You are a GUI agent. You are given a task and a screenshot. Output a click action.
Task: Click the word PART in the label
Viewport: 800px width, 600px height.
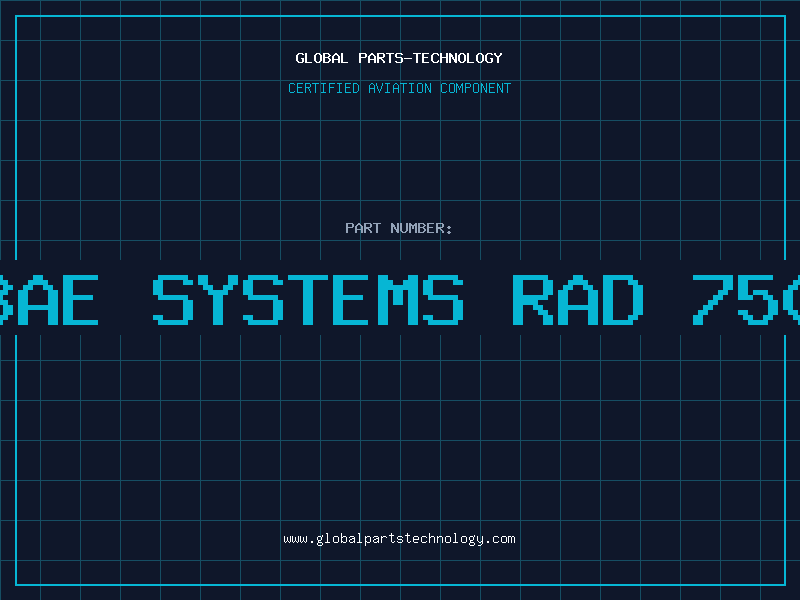point(363,228)
